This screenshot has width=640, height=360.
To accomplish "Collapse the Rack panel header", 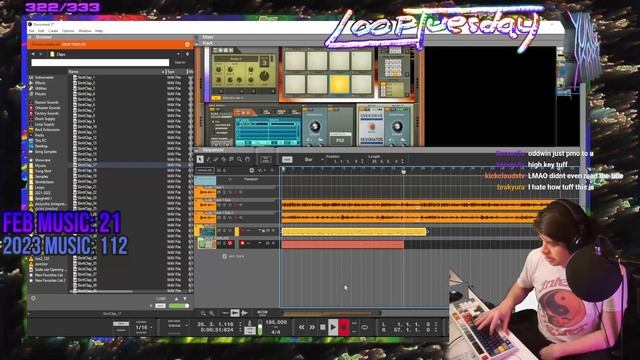I will point(197,43).
